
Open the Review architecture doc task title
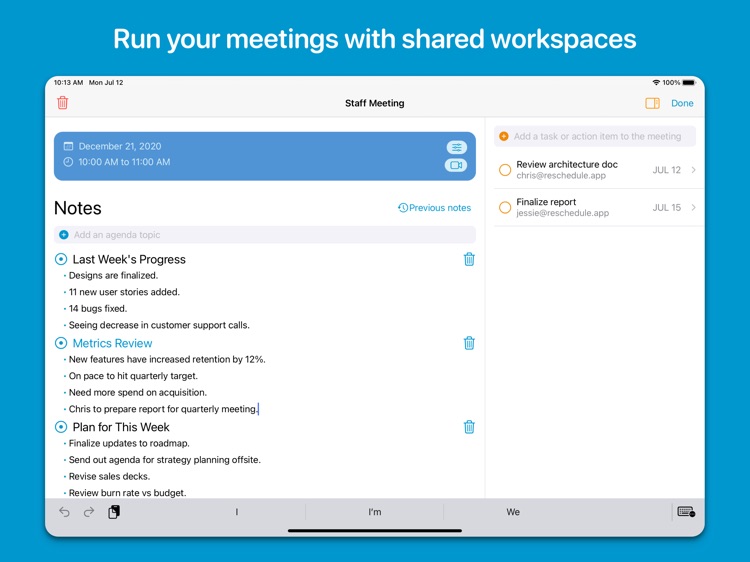click(x=567, y=165)
